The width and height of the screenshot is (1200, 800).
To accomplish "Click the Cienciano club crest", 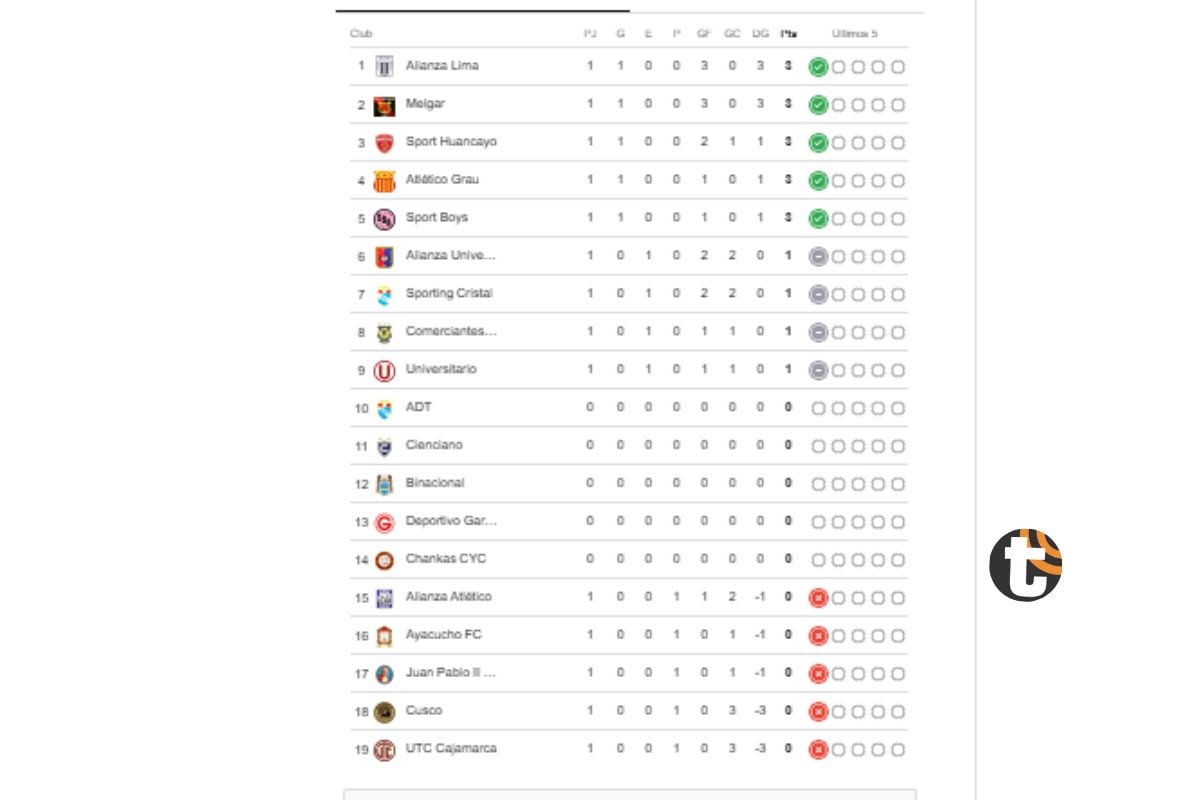I will (385, 445).
